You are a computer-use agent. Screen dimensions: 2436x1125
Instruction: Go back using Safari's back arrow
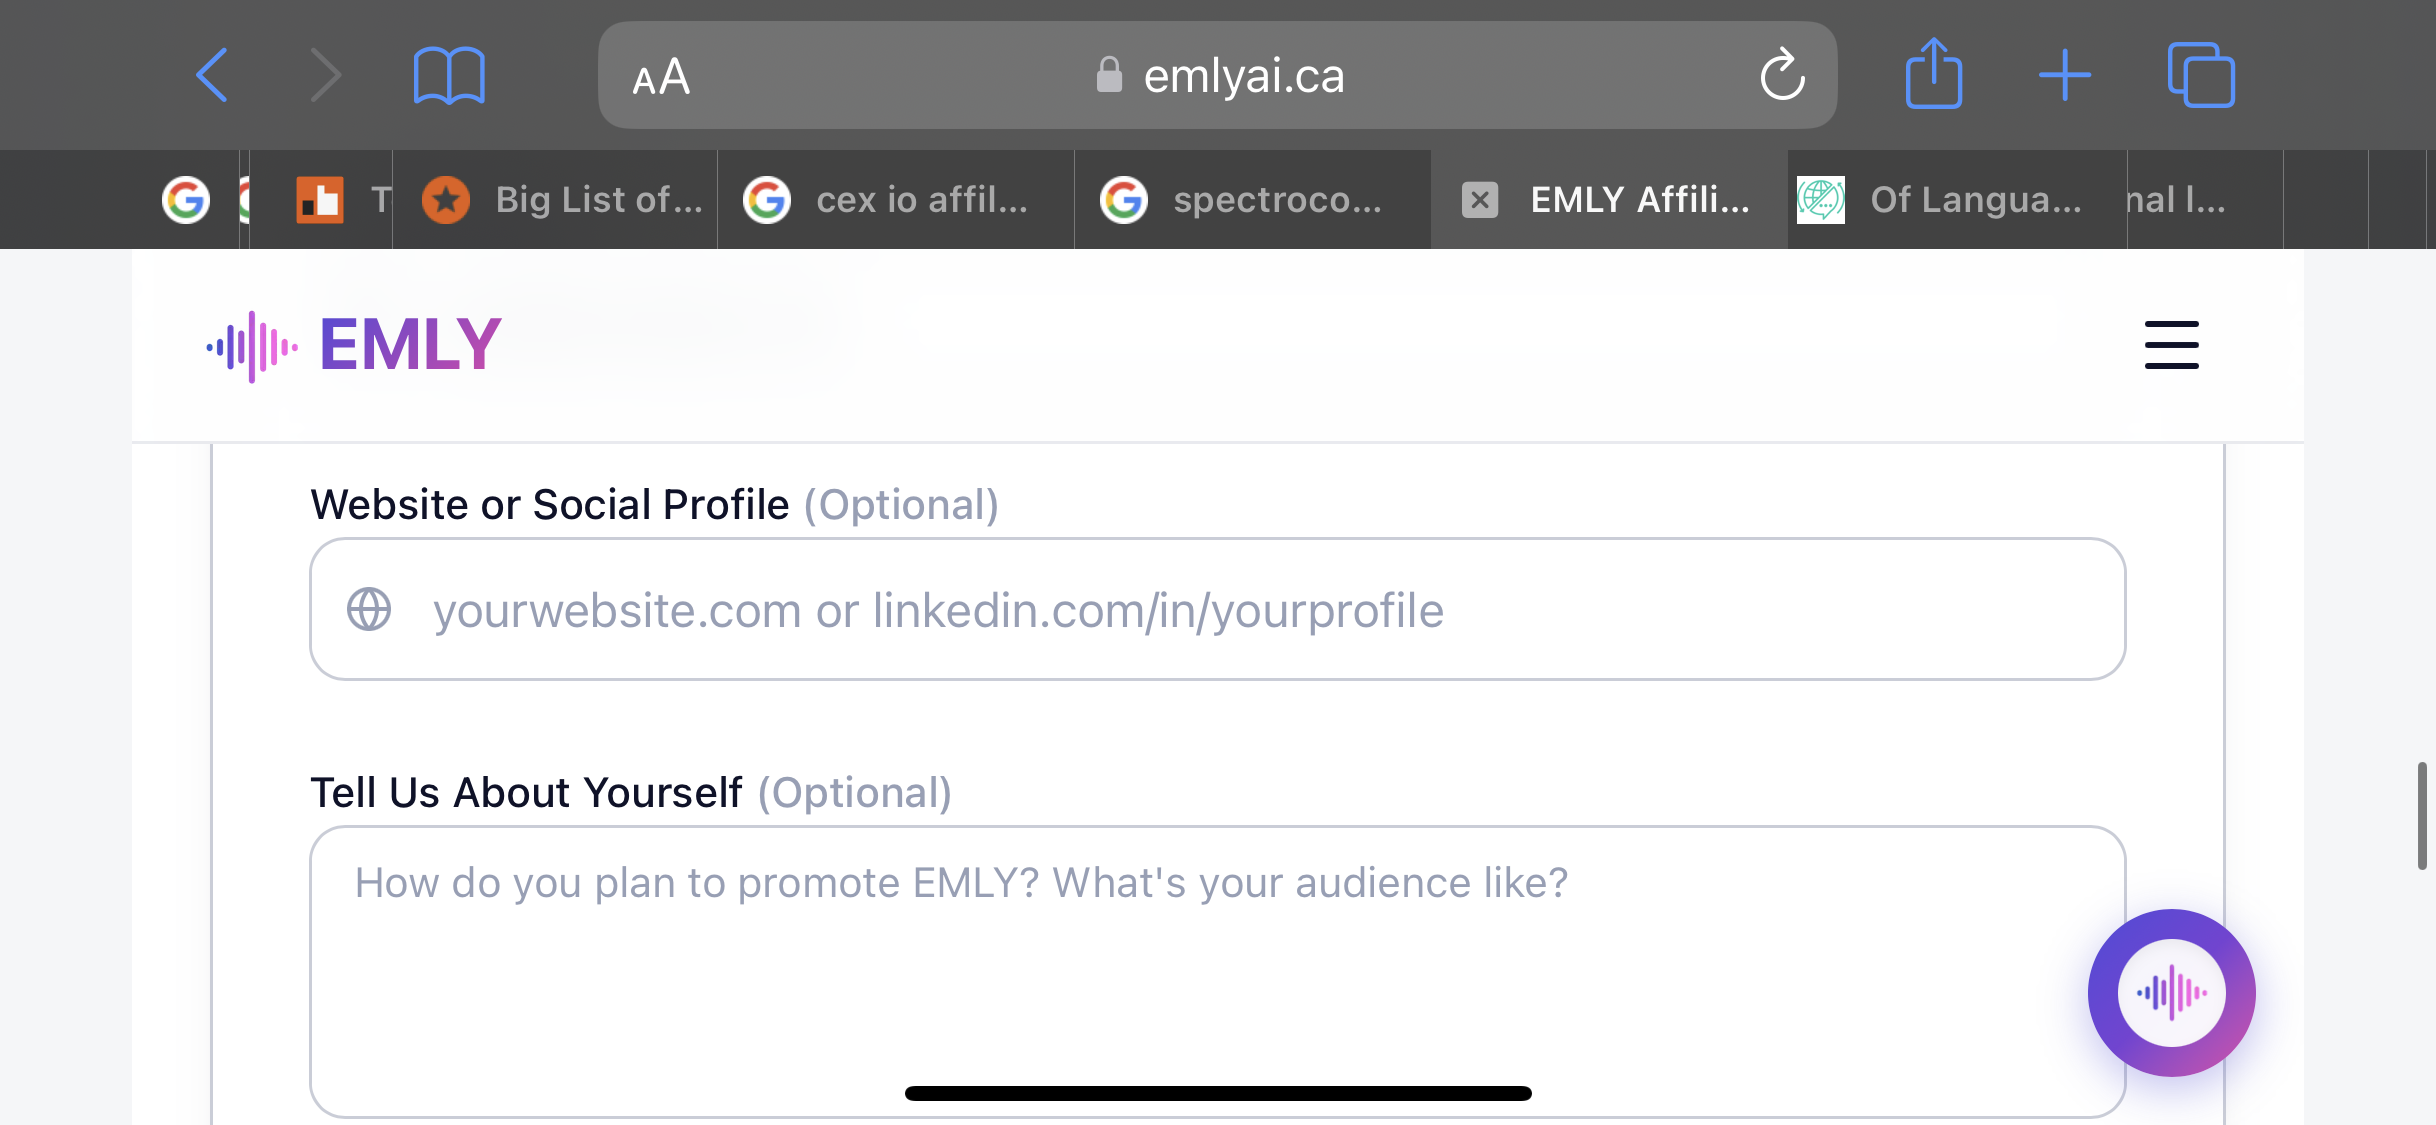tap(212, 75)
